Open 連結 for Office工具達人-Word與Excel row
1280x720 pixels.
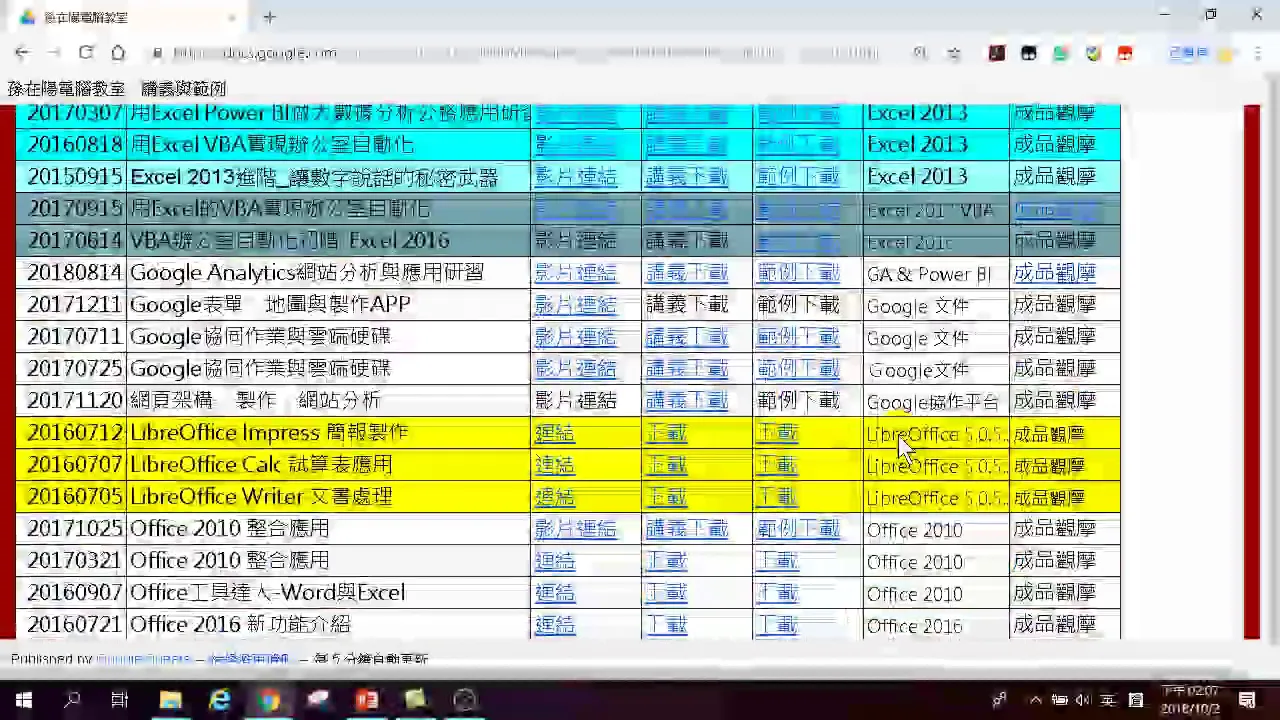554,593
